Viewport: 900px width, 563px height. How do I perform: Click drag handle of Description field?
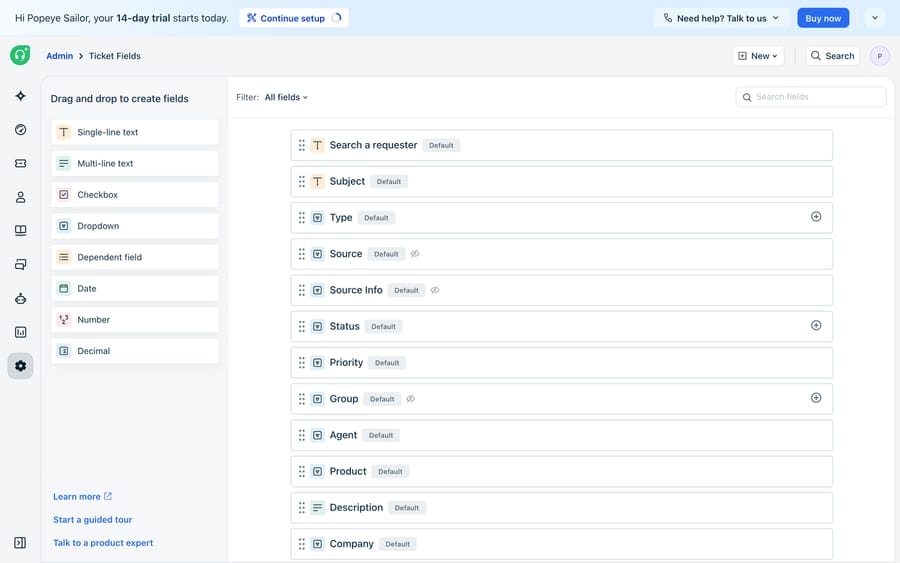pyautogui.click(x=302, y=508)
